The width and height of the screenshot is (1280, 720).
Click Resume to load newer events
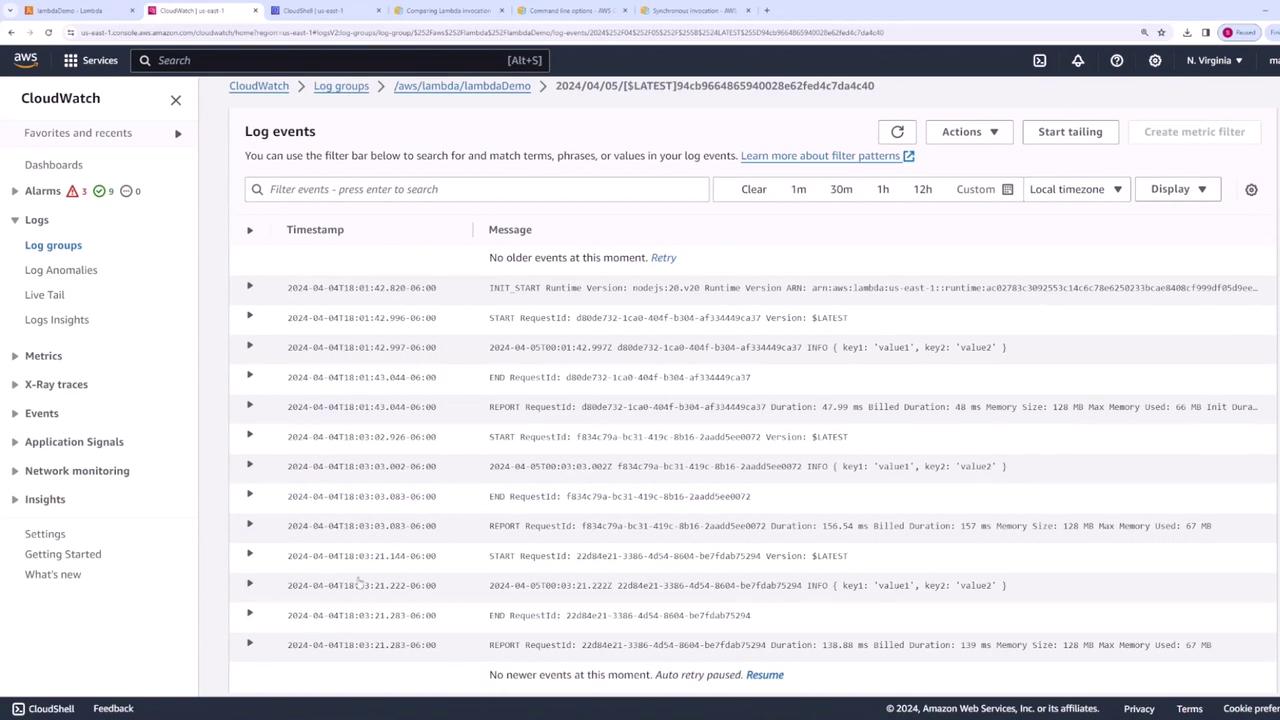[765, 675]
